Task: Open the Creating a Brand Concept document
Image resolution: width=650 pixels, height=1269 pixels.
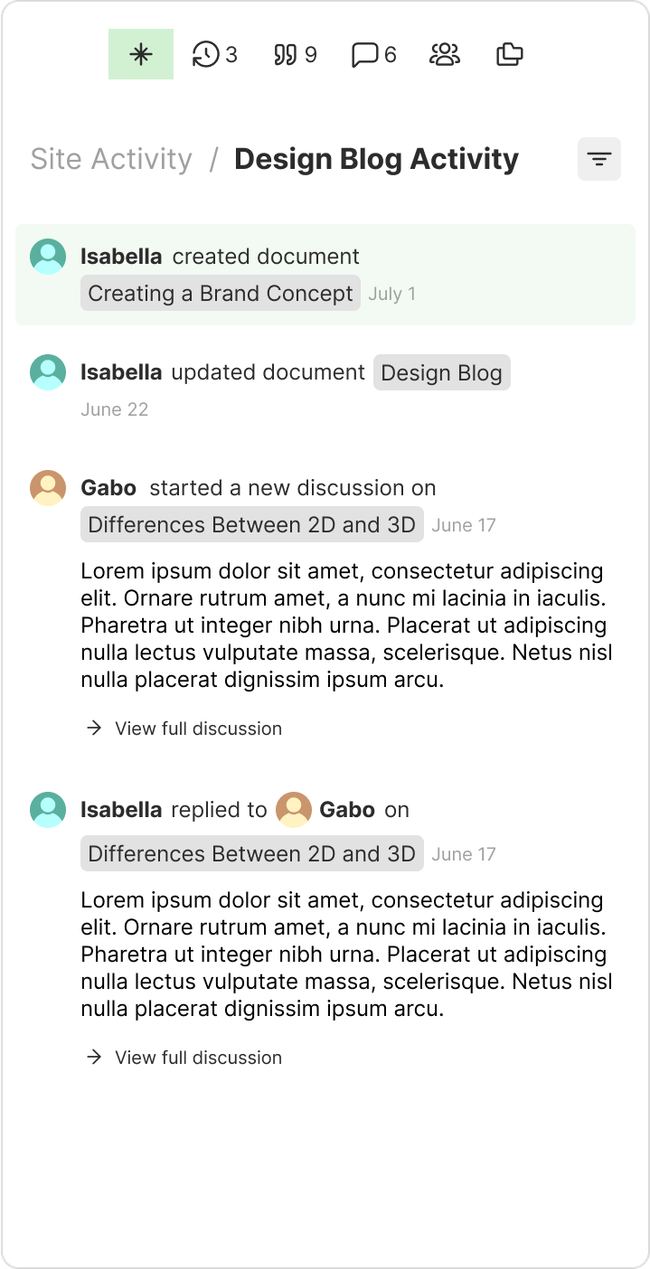Action: [x=220, y=293]
